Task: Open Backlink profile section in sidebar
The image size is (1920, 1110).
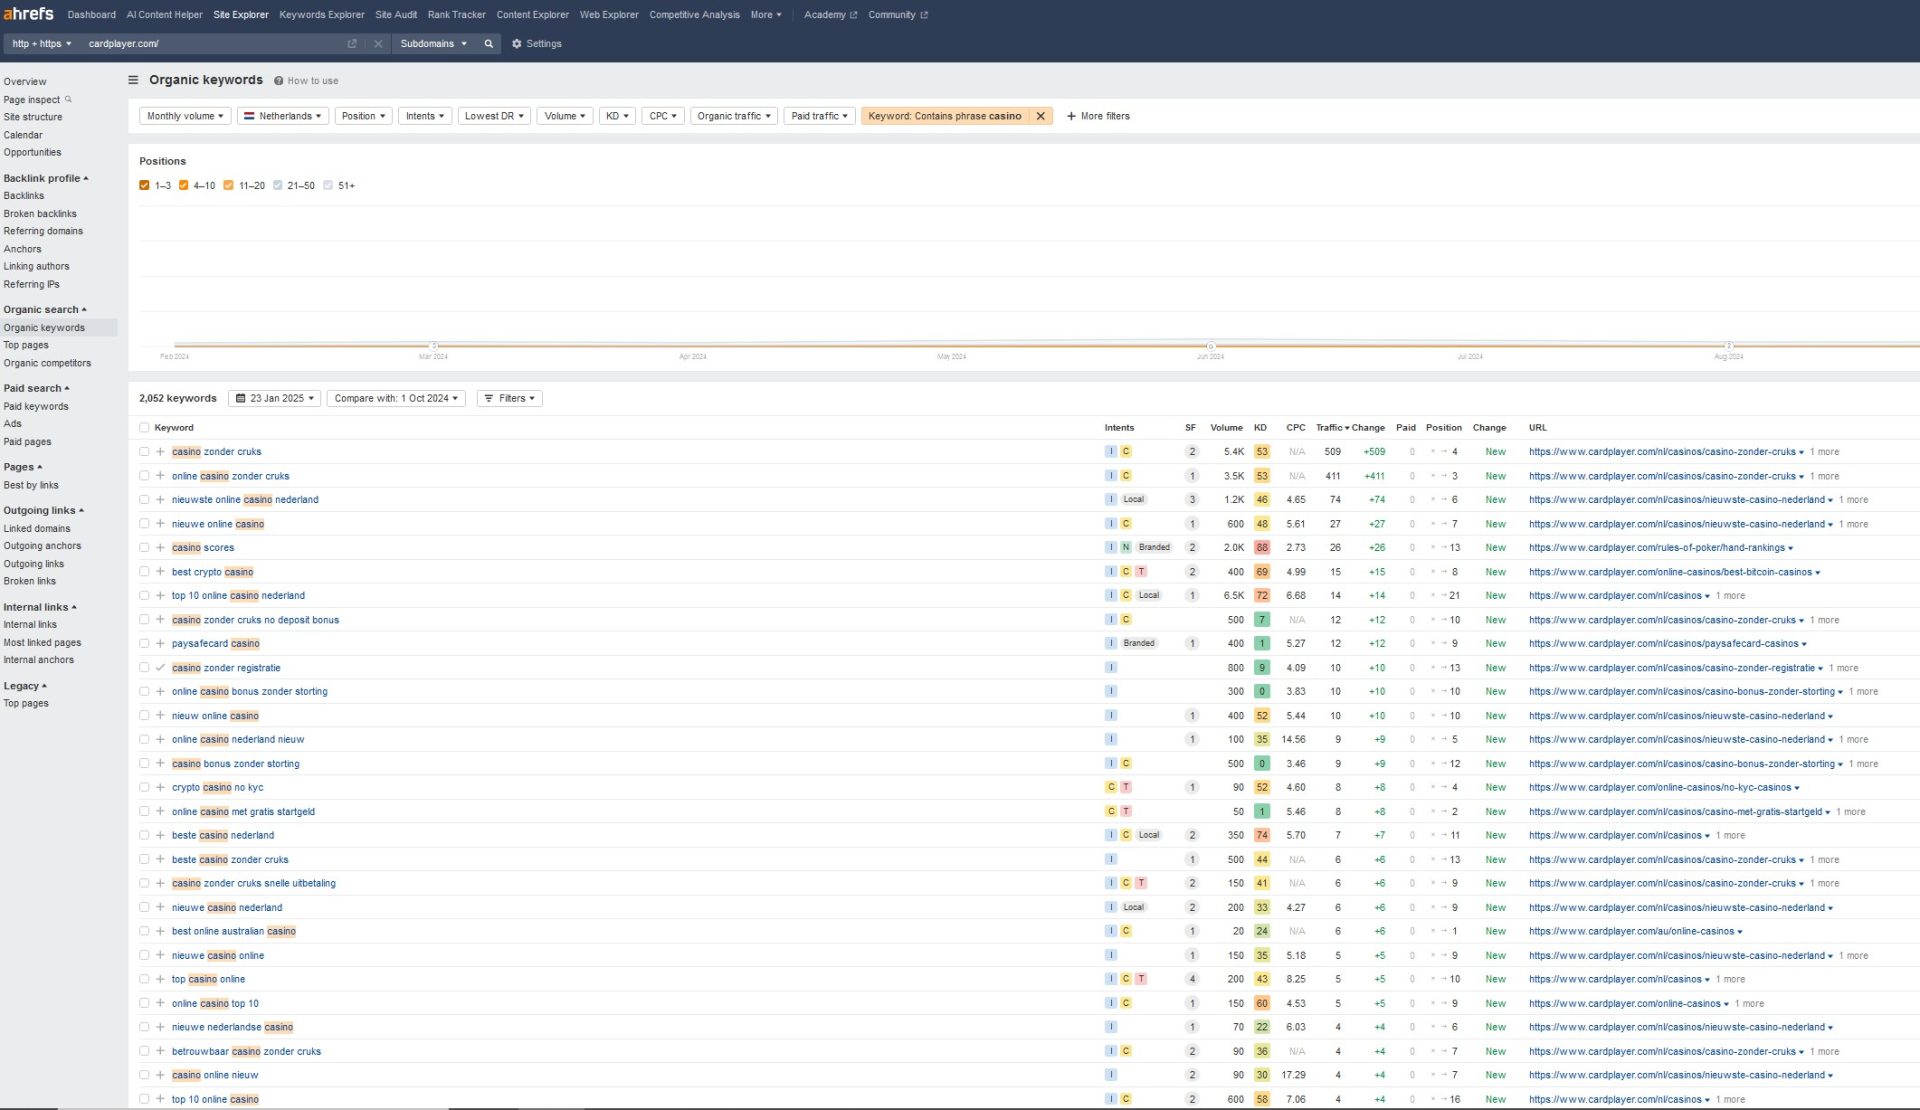Action: pyautogui.click(x=42, y=177)
